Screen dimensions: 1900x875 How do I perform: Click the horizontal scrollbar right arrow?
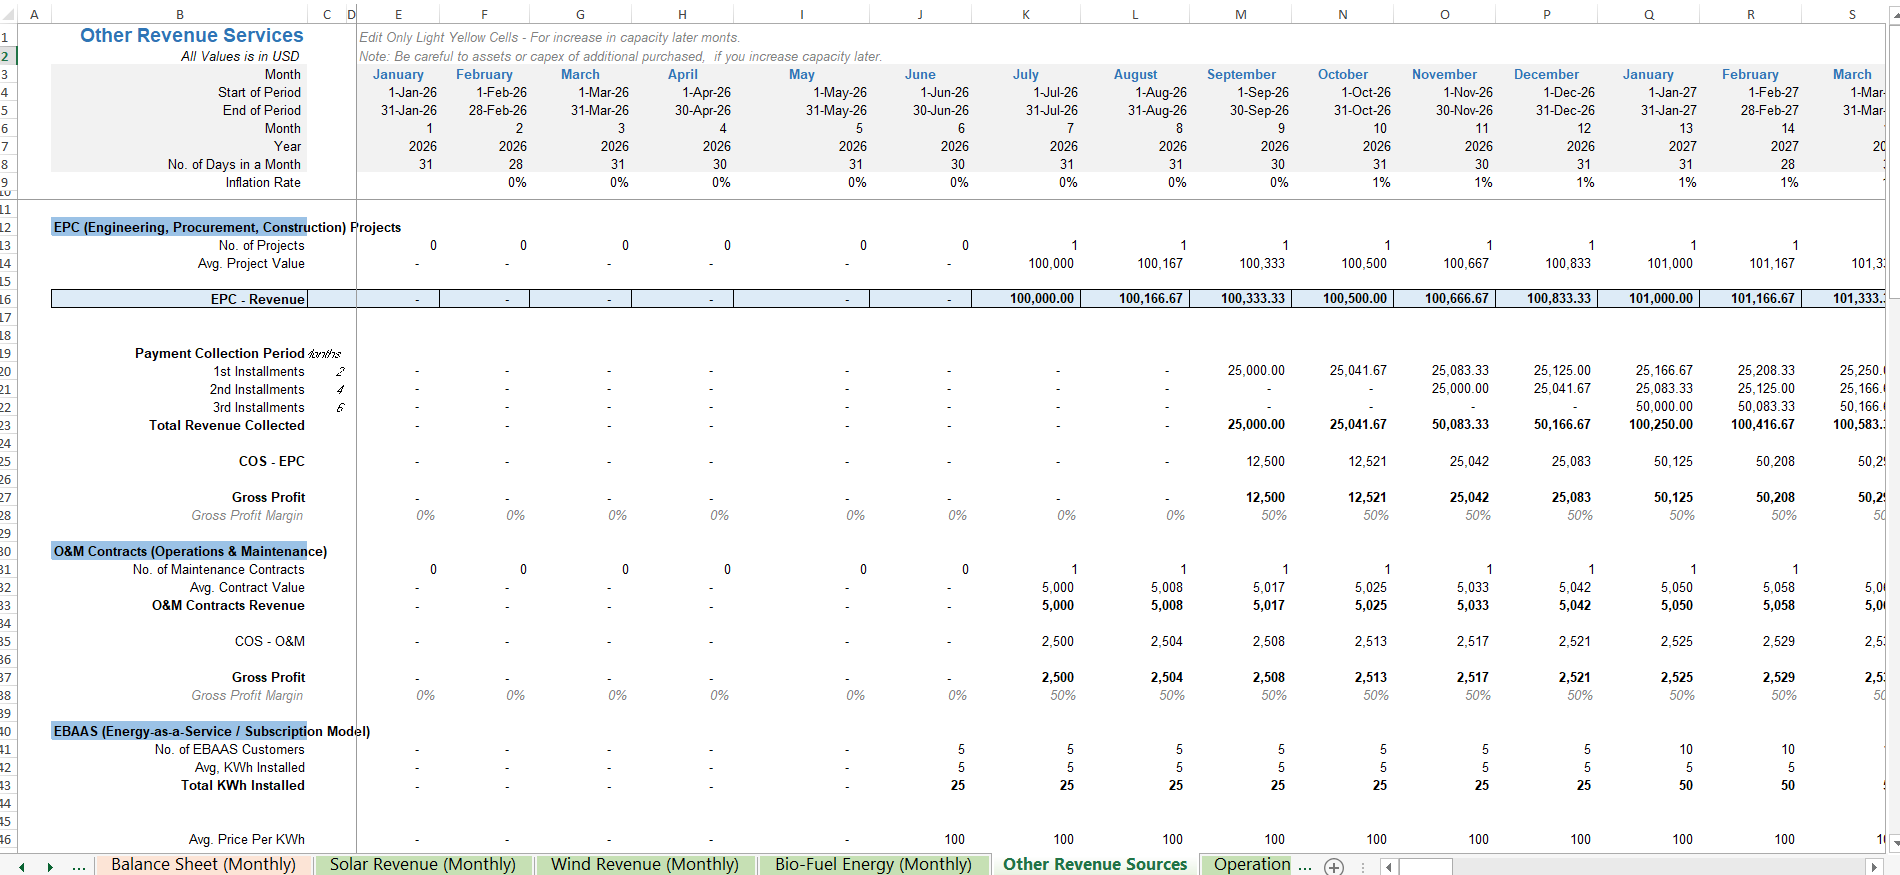tap(1875, 866)
